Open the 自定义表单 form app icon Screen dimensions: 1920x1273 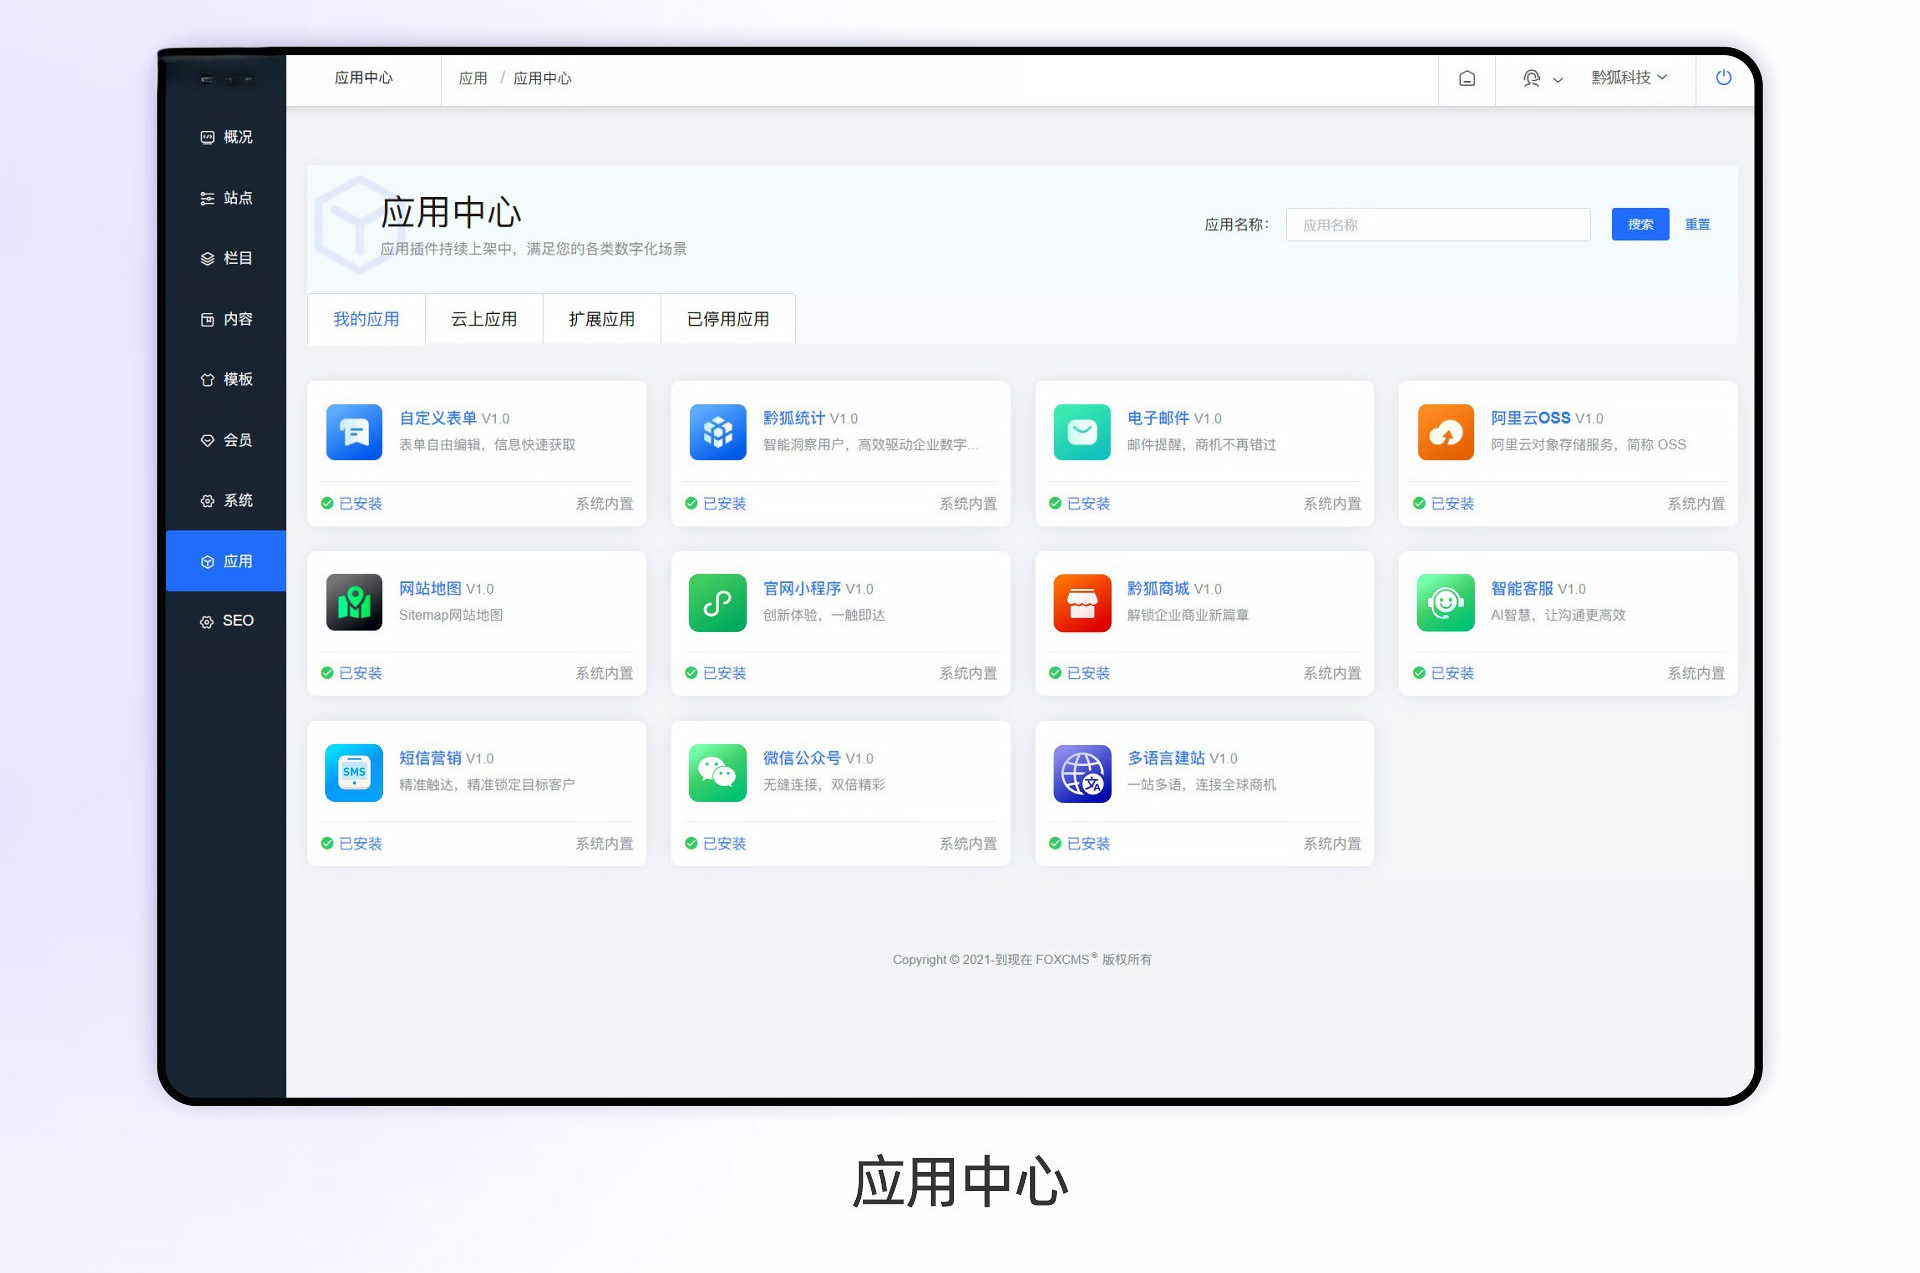pyautogui.click(x=354, y=432)
